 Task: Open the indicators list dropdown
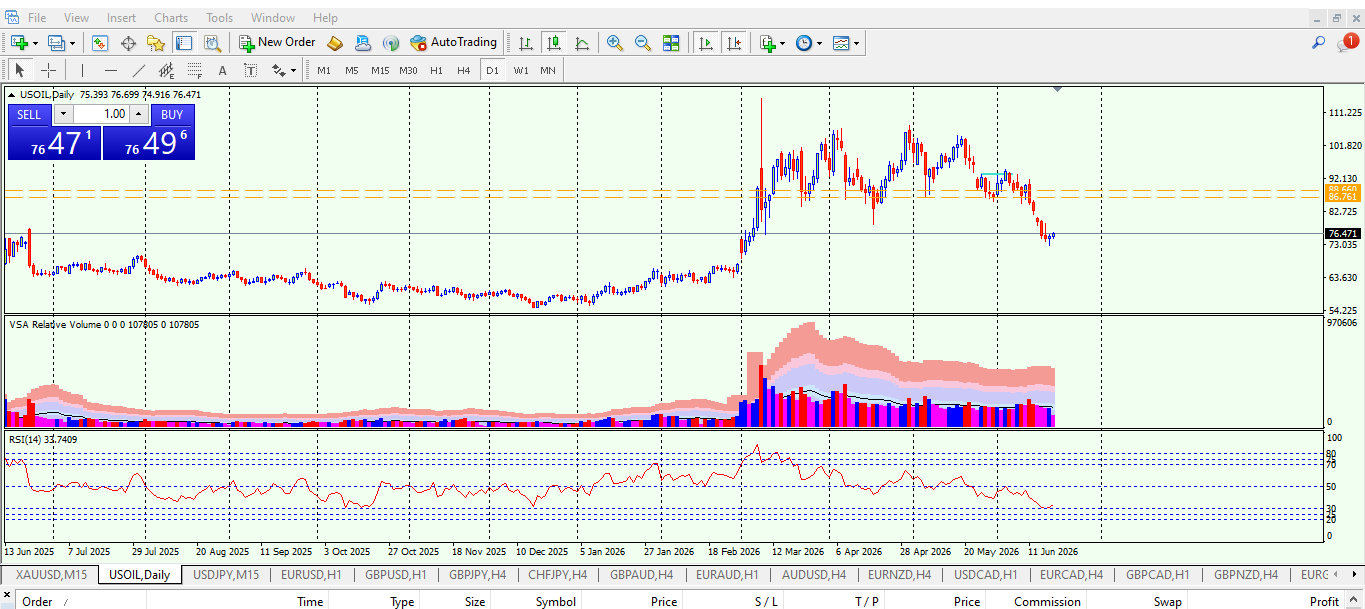point(772,43)
